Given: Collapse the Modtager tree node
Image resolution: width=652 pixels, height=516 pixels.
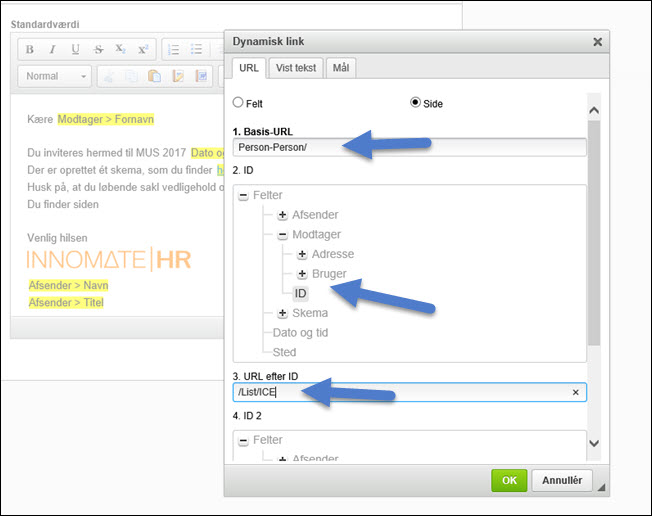Looking at the screenshot, I should tap(283, 235).
